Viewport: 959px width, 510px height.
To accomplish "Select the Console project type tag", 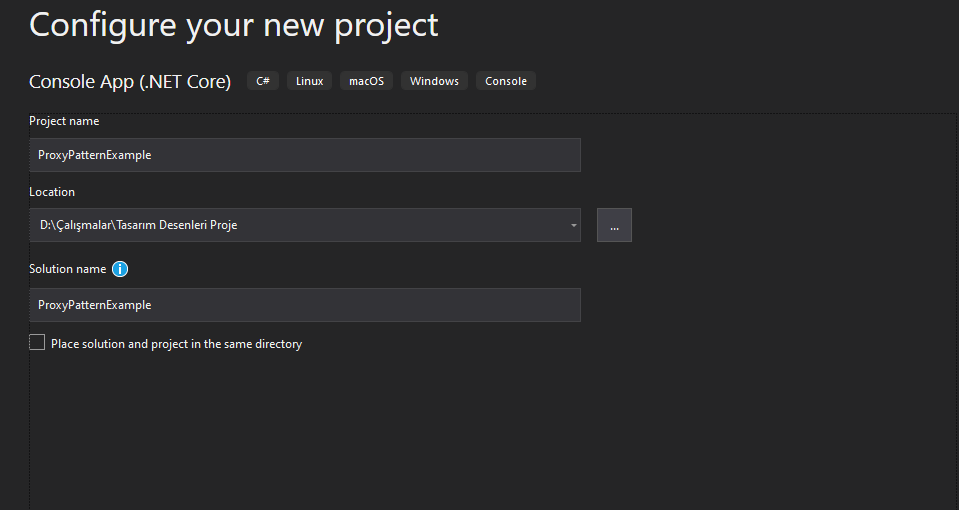I will pos(506,81).
